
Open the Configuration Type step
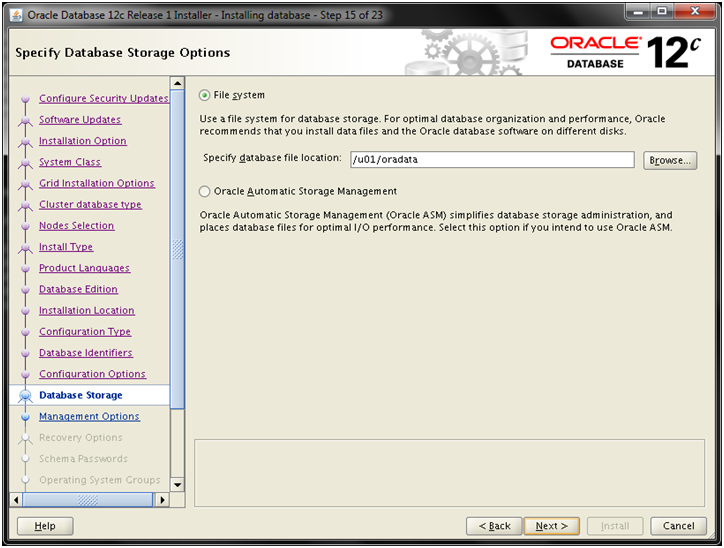click(x=85, y=332)
